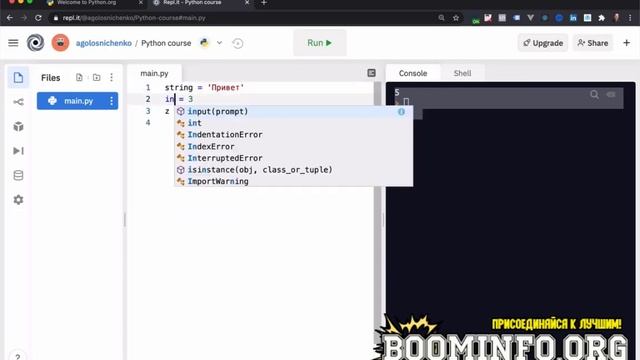Viewport: 640px width, 360px height.
Task: Click the browser address bar
Action: click(x=245, y=18)
